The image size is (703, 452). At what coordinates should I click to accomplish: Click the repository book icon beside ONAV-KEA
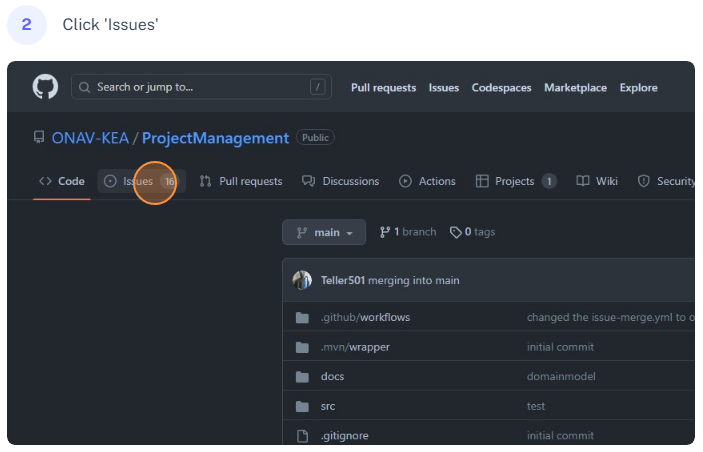[39, 137]
